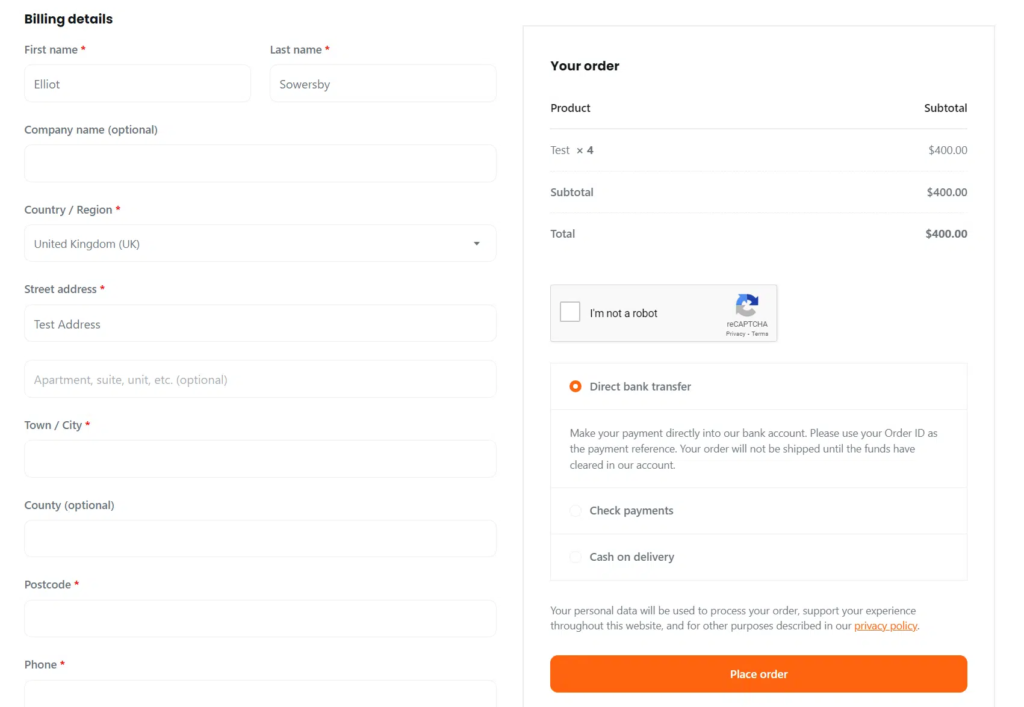
Task: Choose Check payments radio option
Action: (575, 511)
